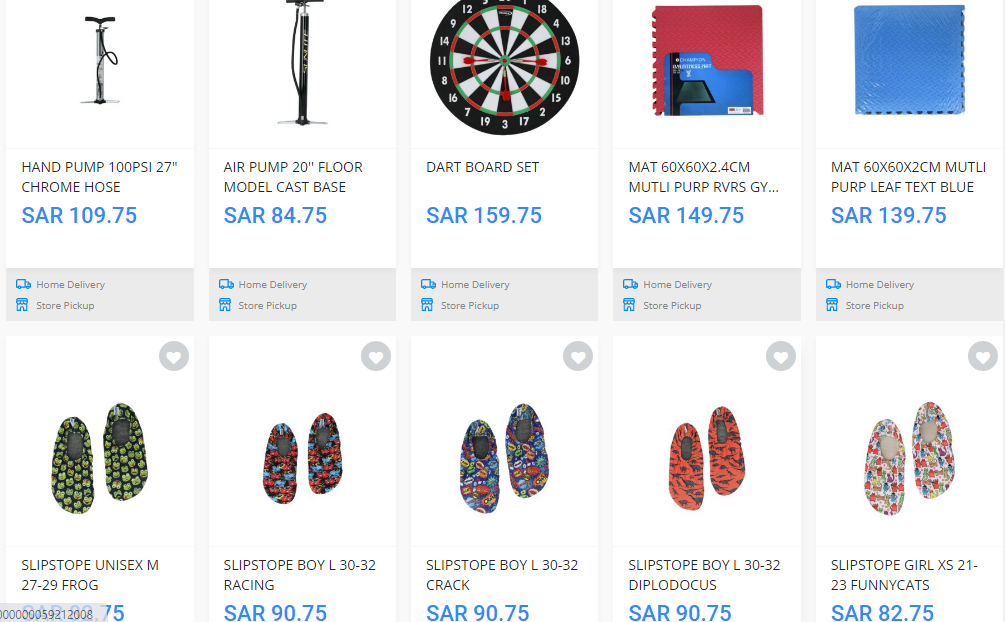View the orange Diplodocus slippers image
This screenshot has height=622, width=1005.
708,457
